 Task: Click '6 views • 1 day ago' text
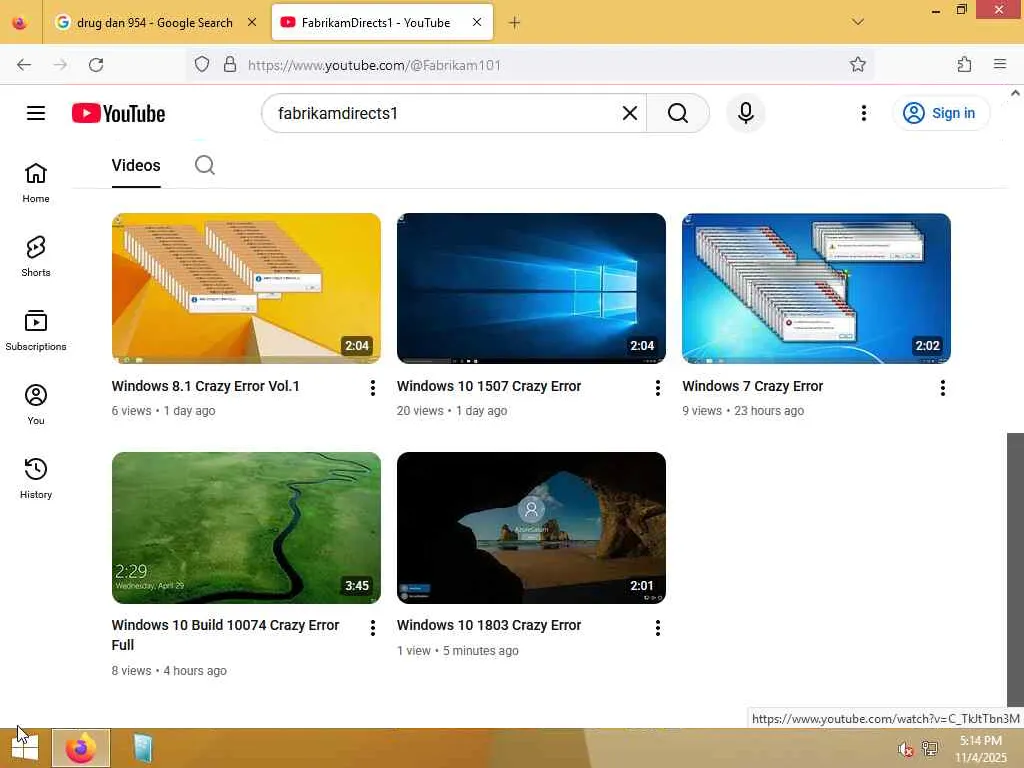163,411
